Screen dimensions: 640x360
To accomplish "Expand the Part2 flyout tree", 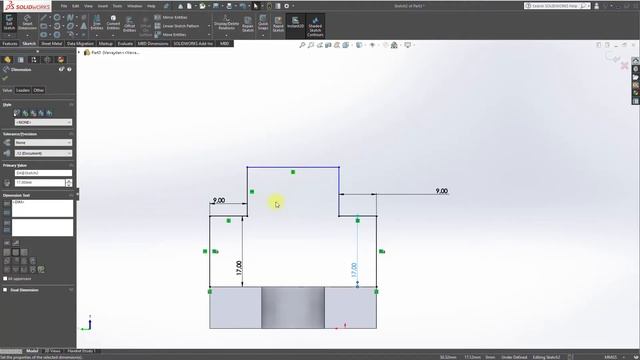I will click(79, 52).
